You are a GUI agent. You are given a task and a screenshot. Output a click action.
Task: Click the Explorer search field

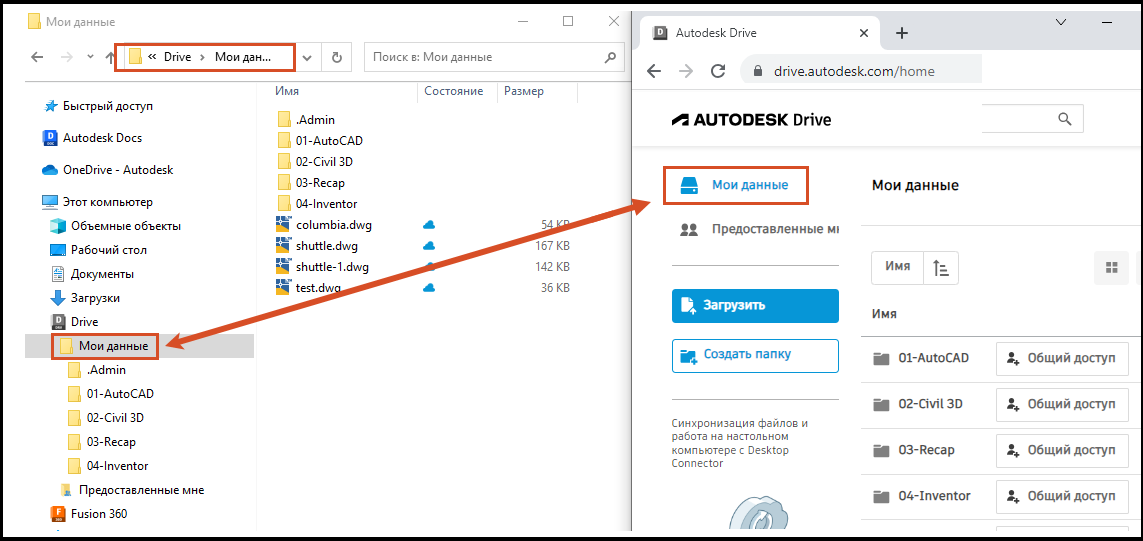click(x=494, y=58)
